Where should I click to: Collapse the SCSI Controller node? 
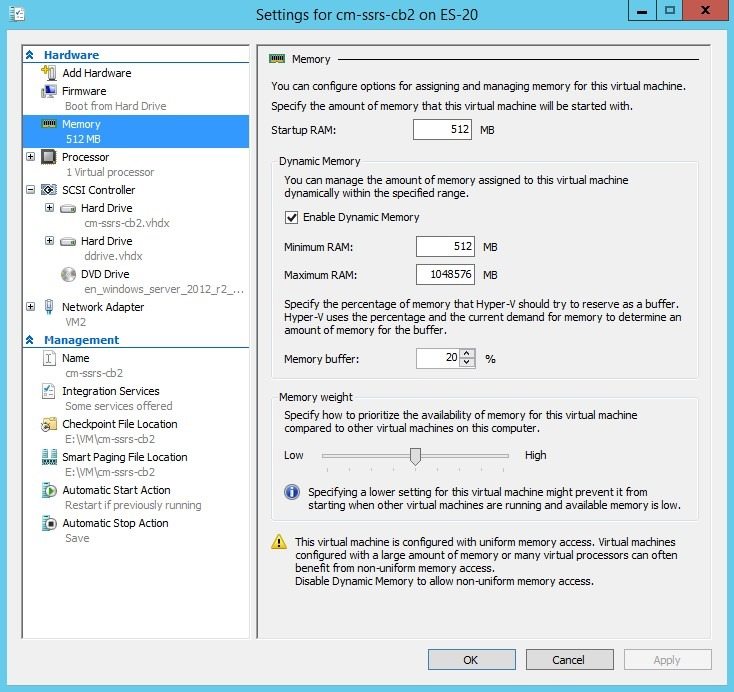click(x=30, y=190)
